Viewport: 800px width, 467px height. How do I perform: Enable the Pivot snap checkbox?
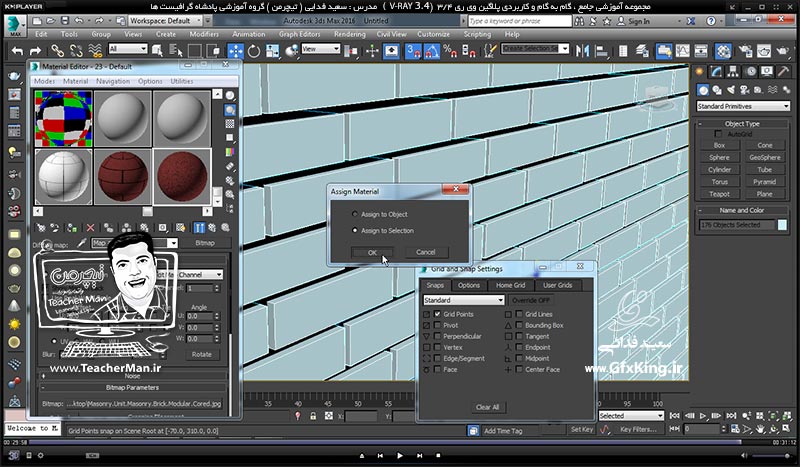point(437,325)
